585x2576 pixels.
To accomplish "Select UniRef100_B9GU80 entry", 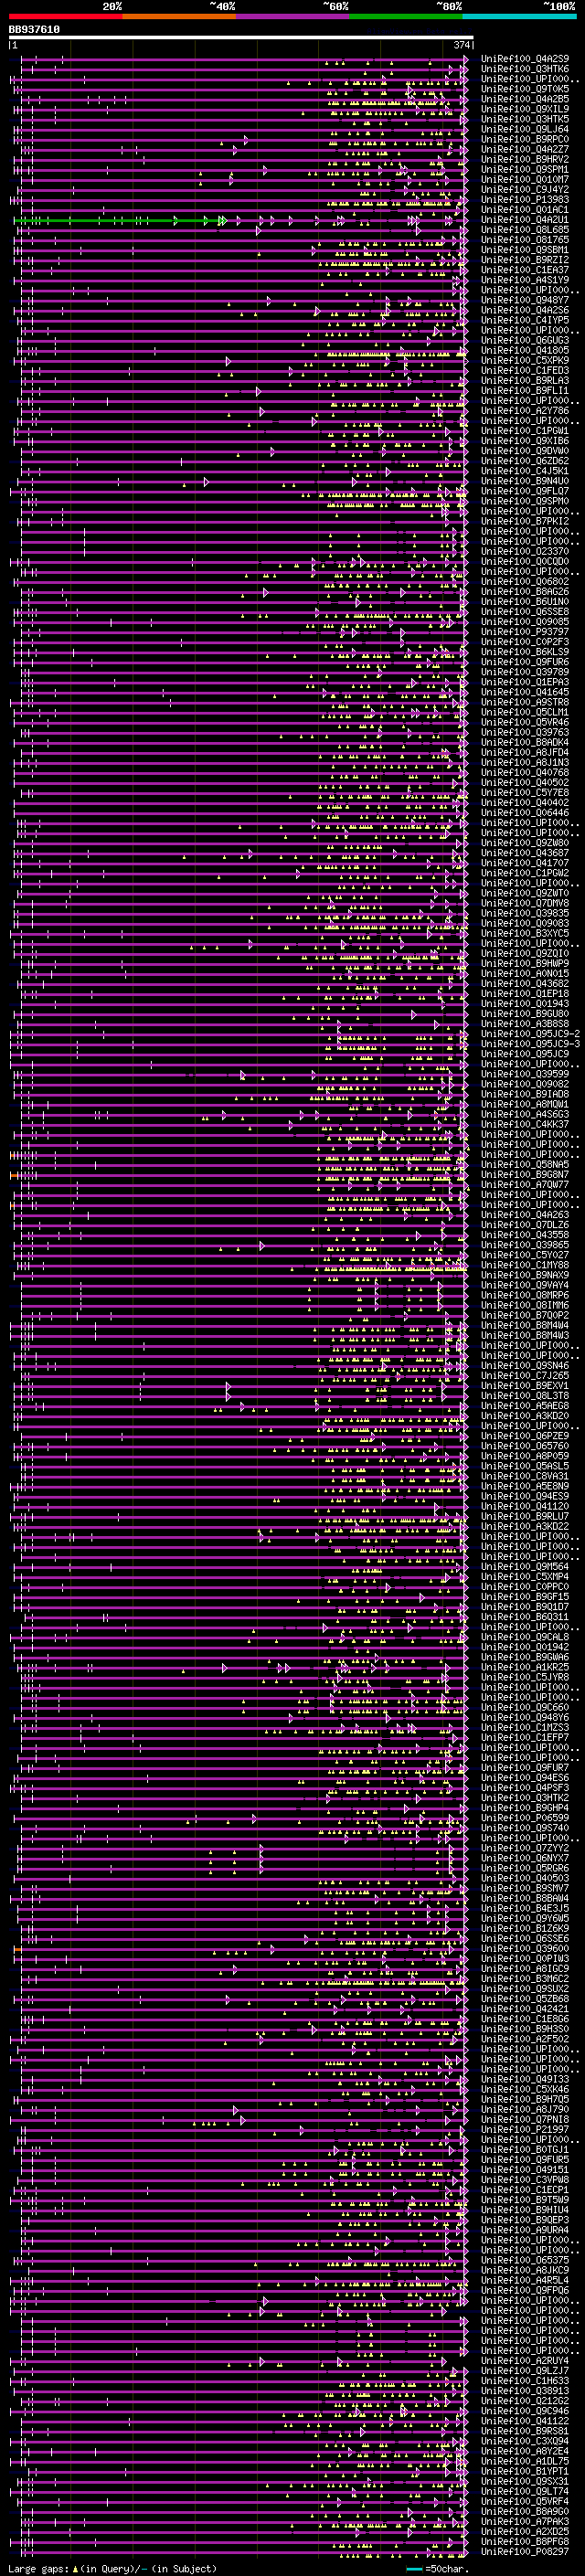I will point(525,1013).
